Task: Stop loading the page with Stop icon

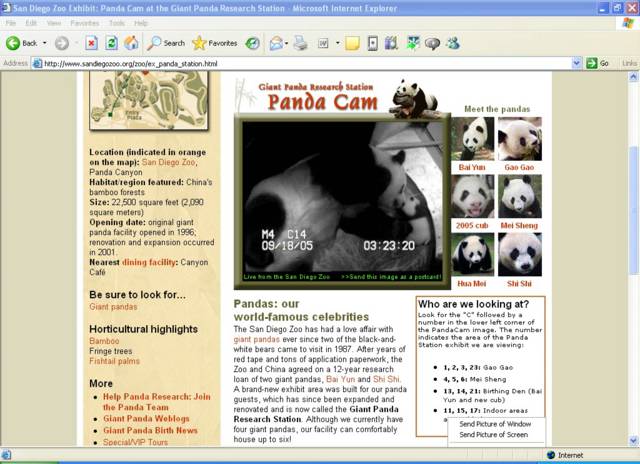Action: pyautogui.click(x=91, y=43)
